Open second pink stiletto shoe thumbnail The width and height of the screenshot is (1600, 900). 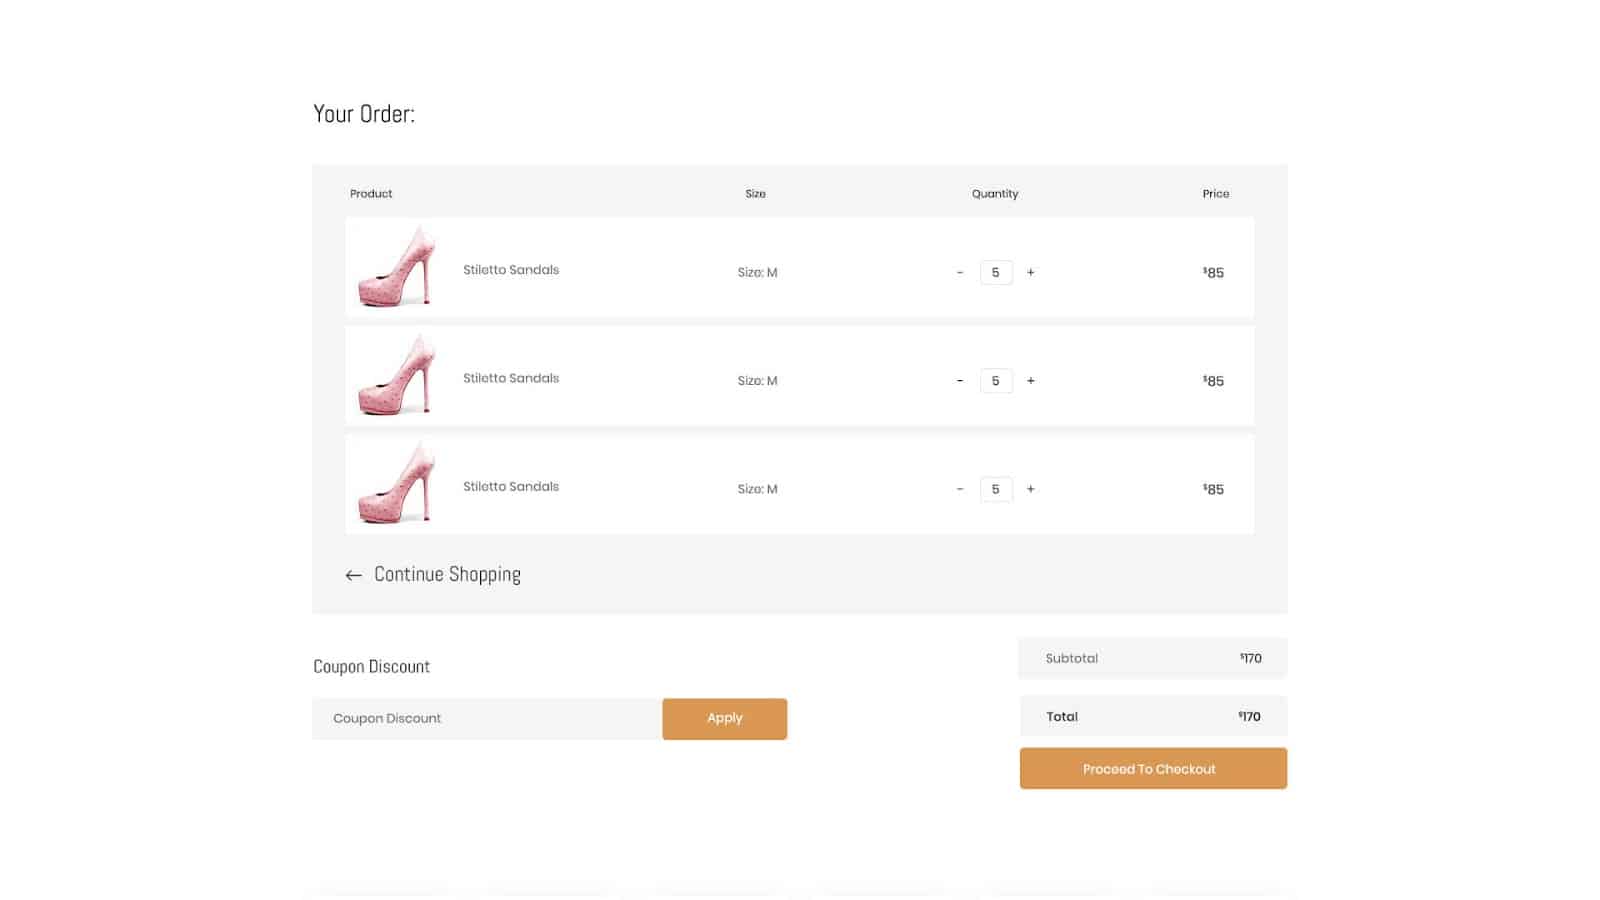tap(397, 374)
